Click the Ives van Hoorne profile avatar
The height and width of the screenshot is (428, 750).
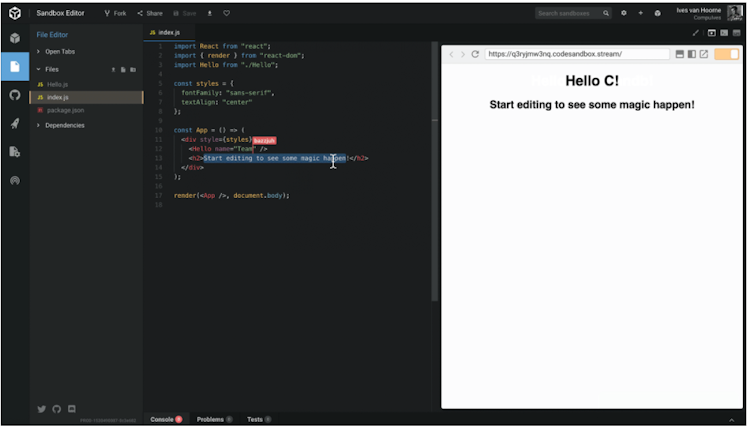tap(734, 13)
